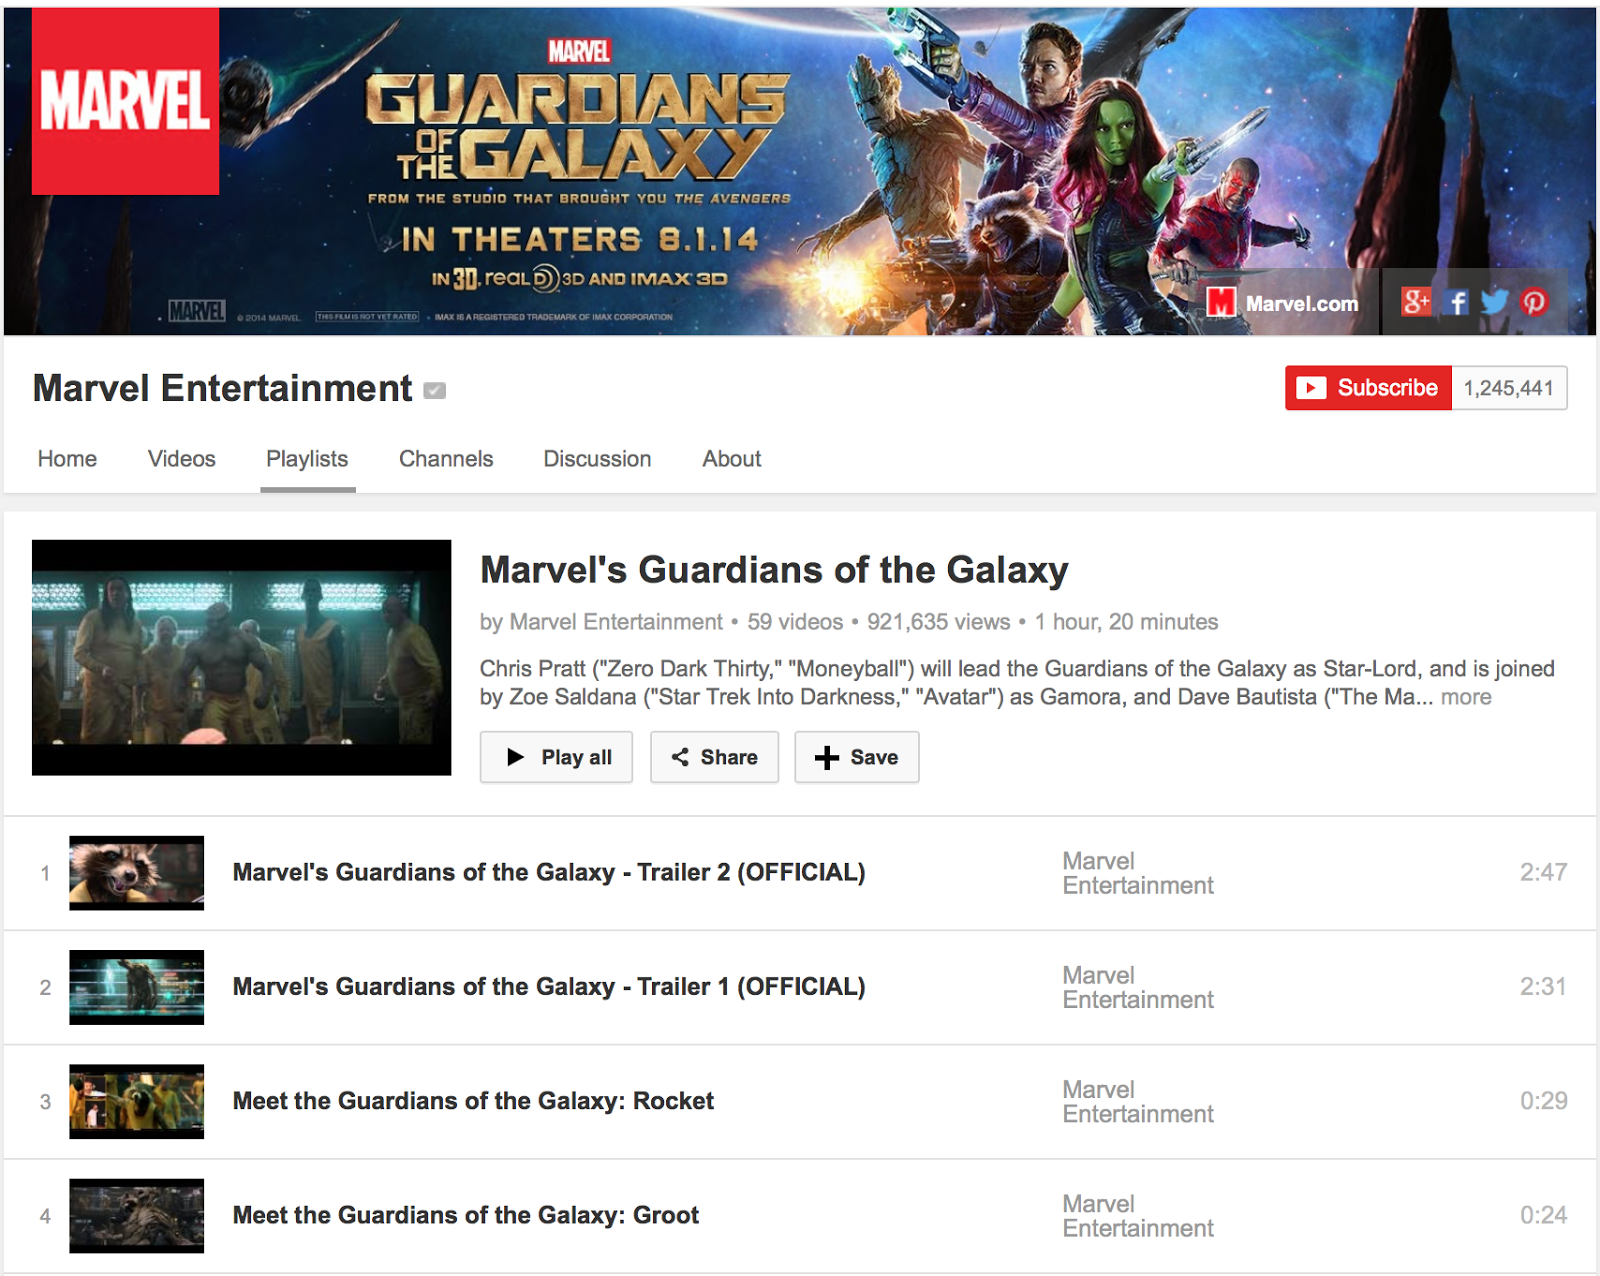The width and height of the screenshot is (1600, 1276).
Task: Share this playlist
Action: click(x=714, y=757)
